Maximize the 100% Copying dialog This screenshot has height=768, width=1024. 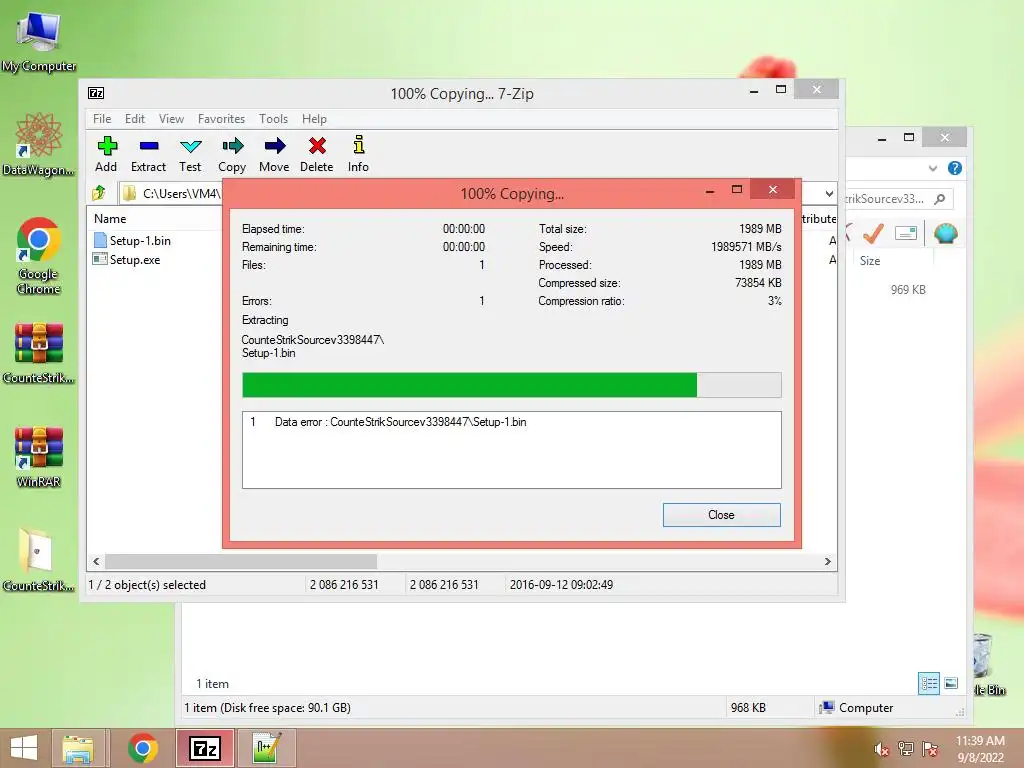737,190
